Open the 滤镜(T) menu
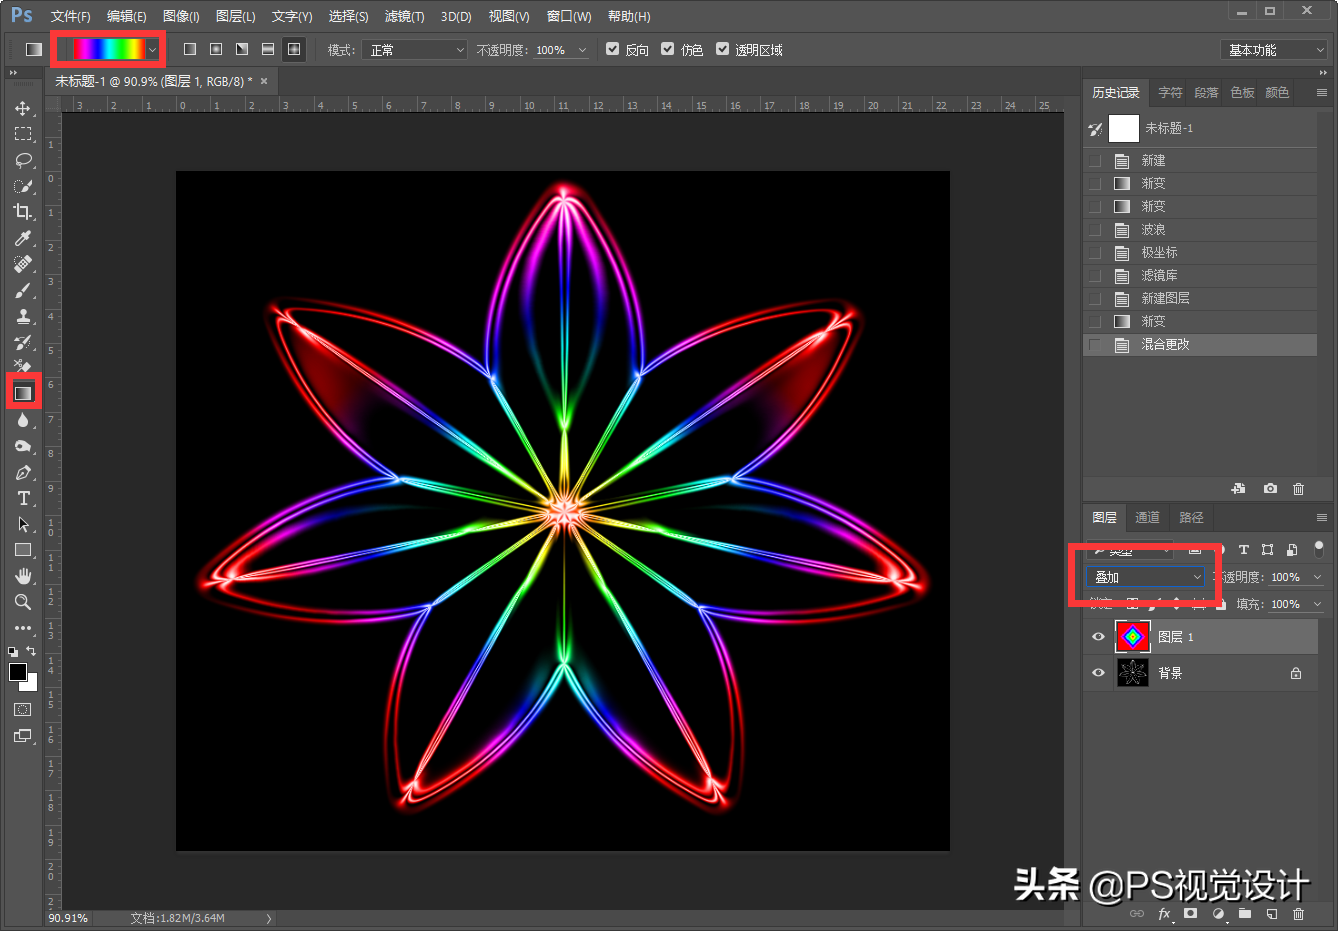The image size is (1338, 931). click(x=404, y=16)
